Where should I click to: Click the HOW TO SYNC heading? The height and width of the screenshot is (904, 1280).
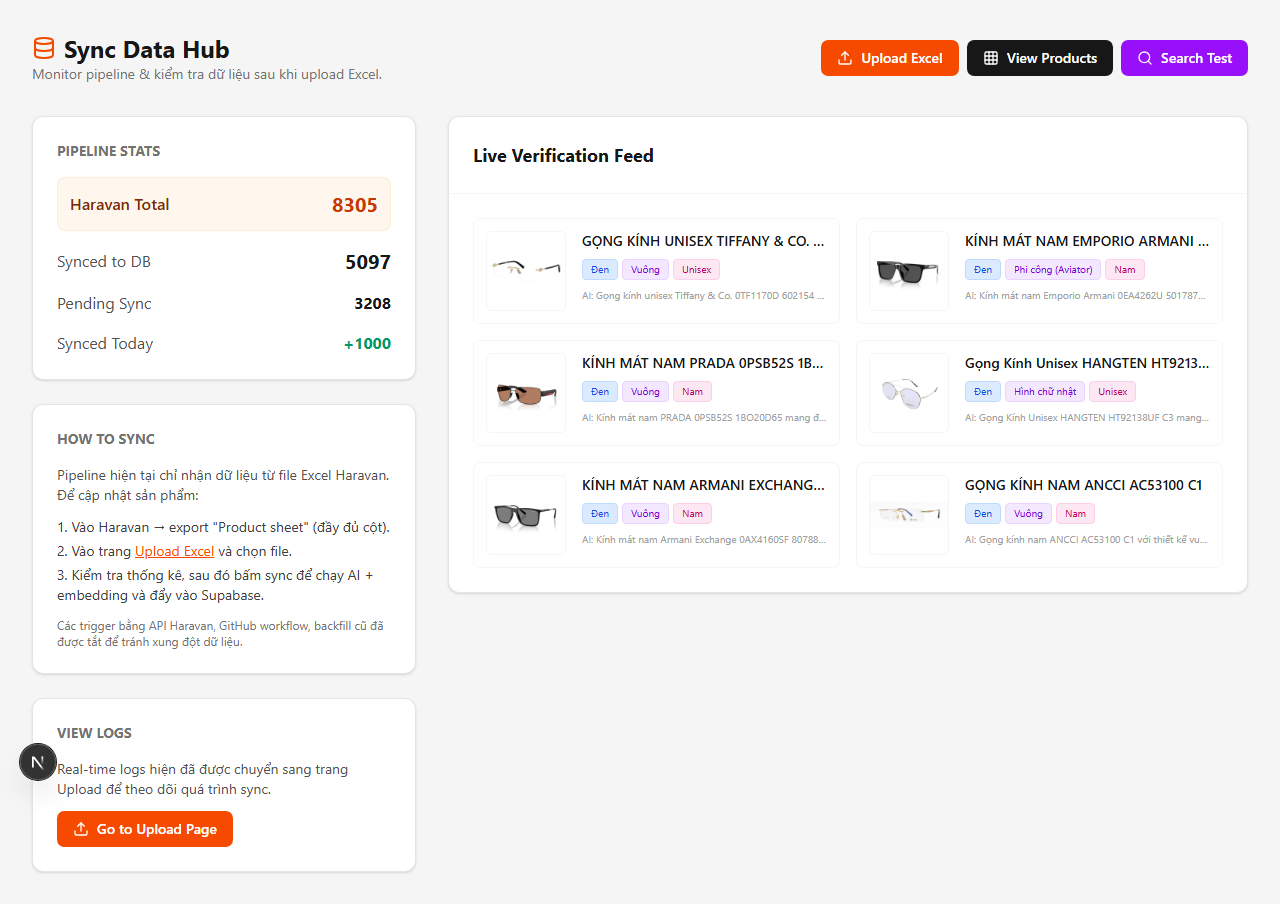pos(106,439)
